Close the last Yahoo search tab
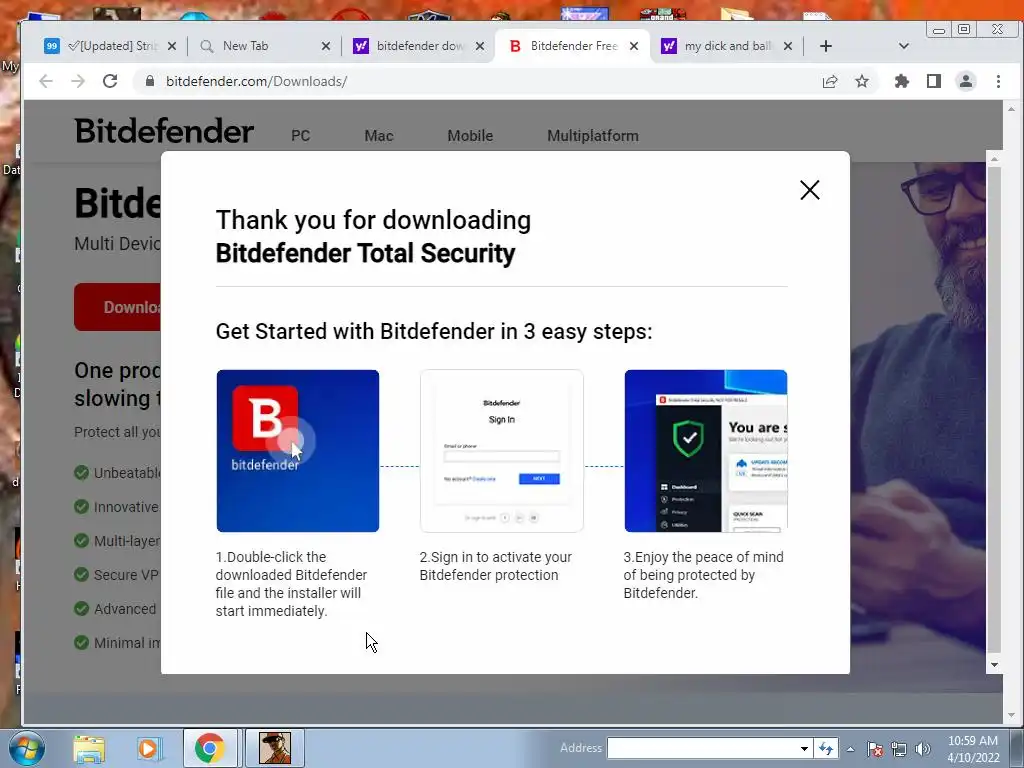Screen dimensions: 1024x768 788,46
